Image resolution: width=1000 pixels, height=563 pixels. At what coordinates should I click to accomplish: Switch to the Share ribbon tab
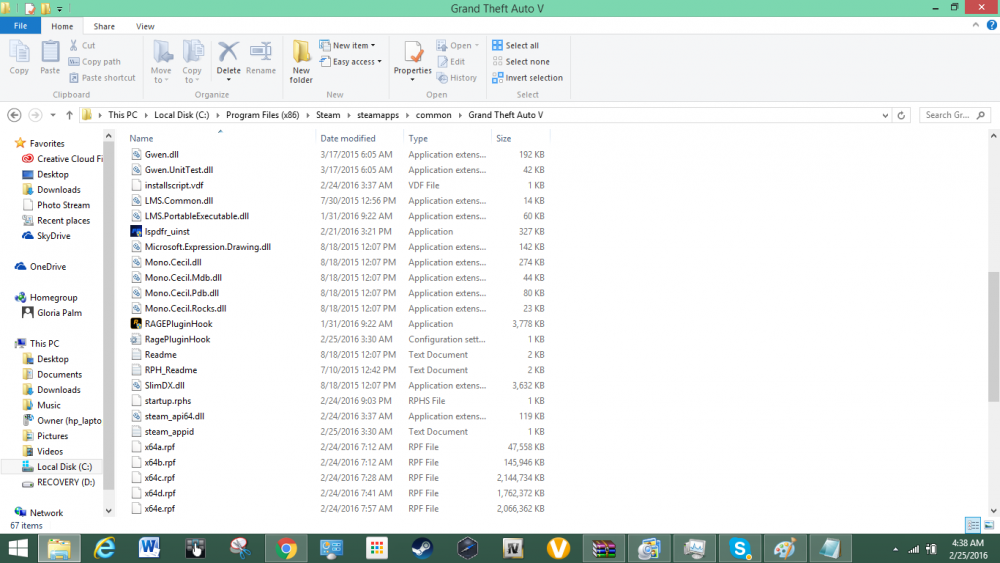click(104, 26)
